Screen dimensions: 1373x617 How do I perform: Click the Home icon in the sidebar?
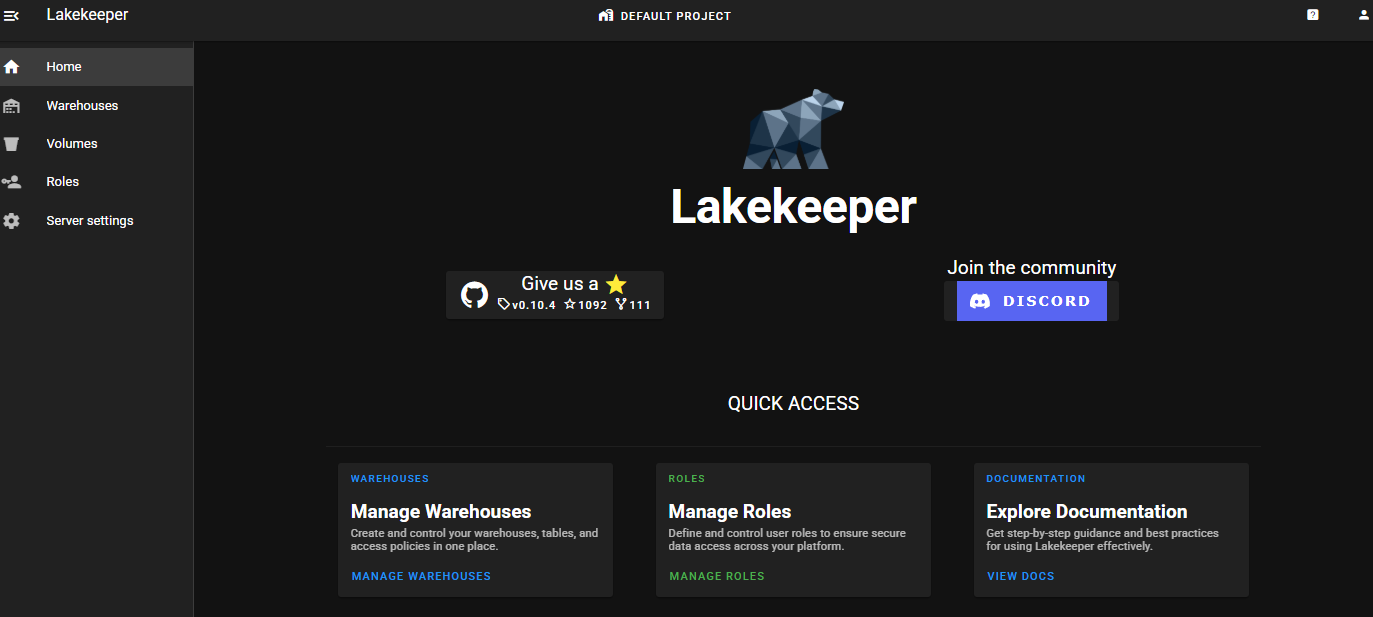click(x=12, y=67)
